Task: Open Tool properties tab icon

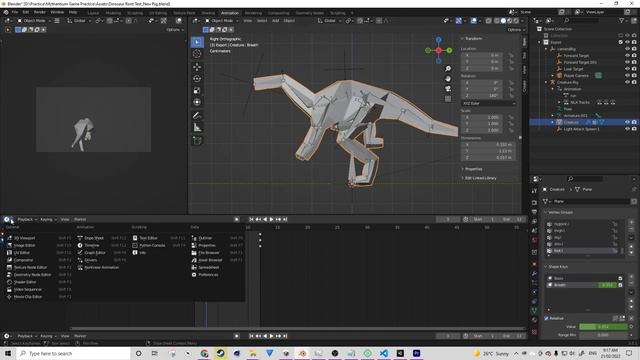Action: coord(534,191)
